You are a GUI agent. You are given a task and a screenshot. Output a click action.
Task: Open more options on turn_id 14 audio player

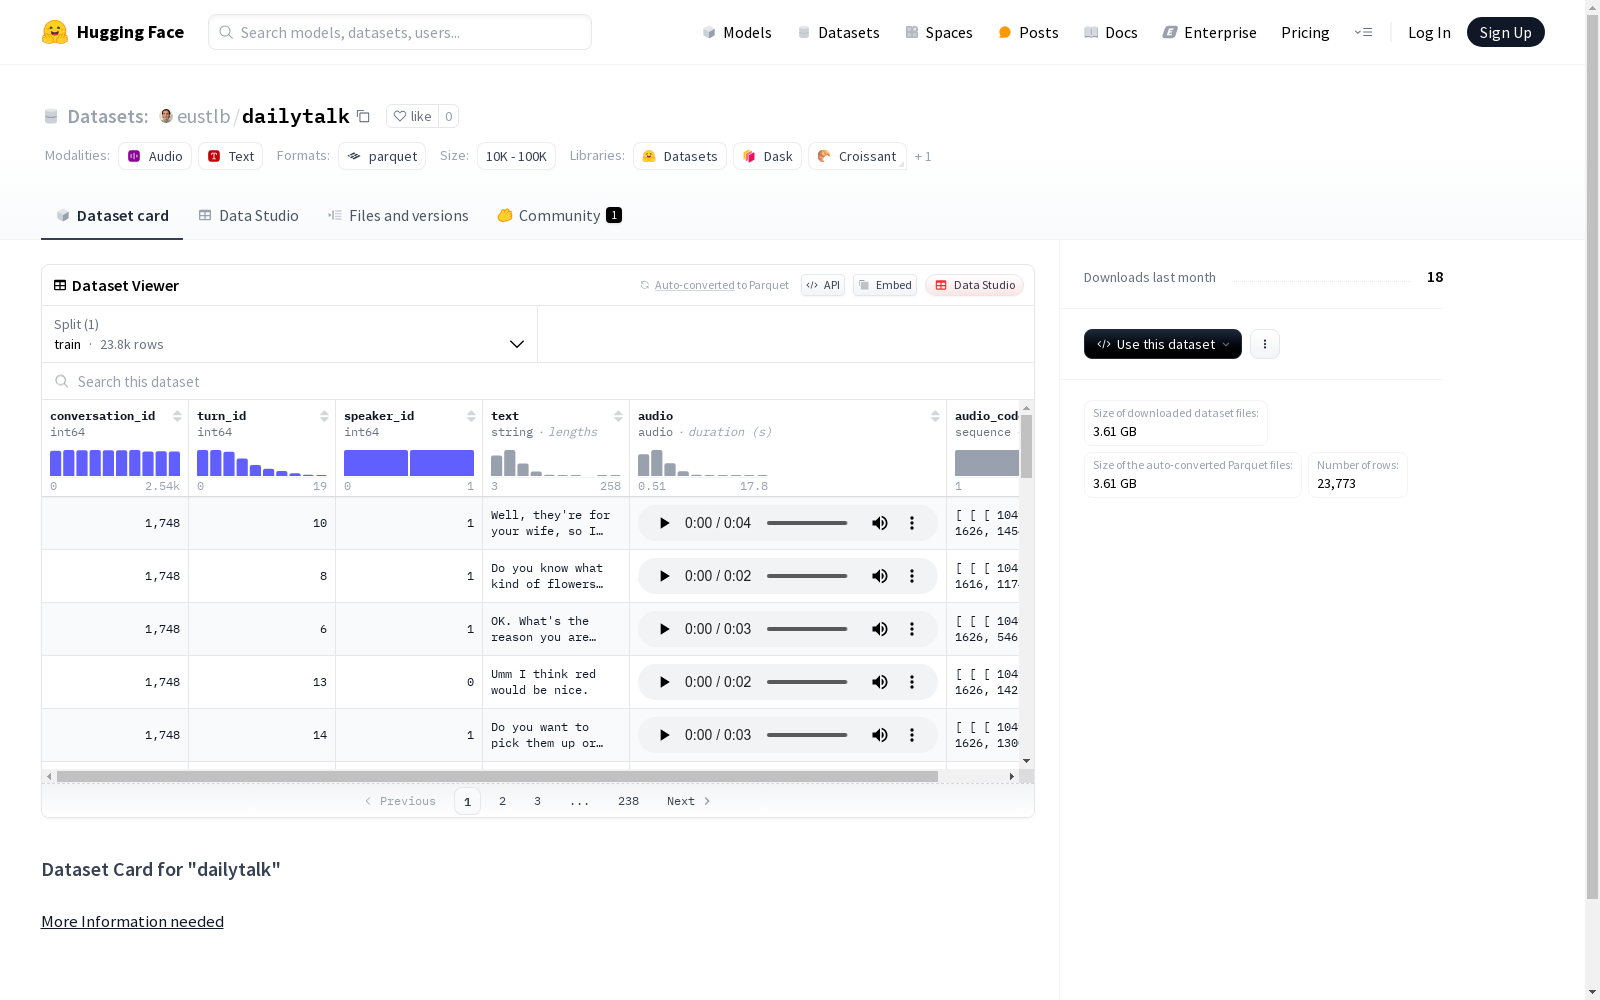(x=912, y=735)
